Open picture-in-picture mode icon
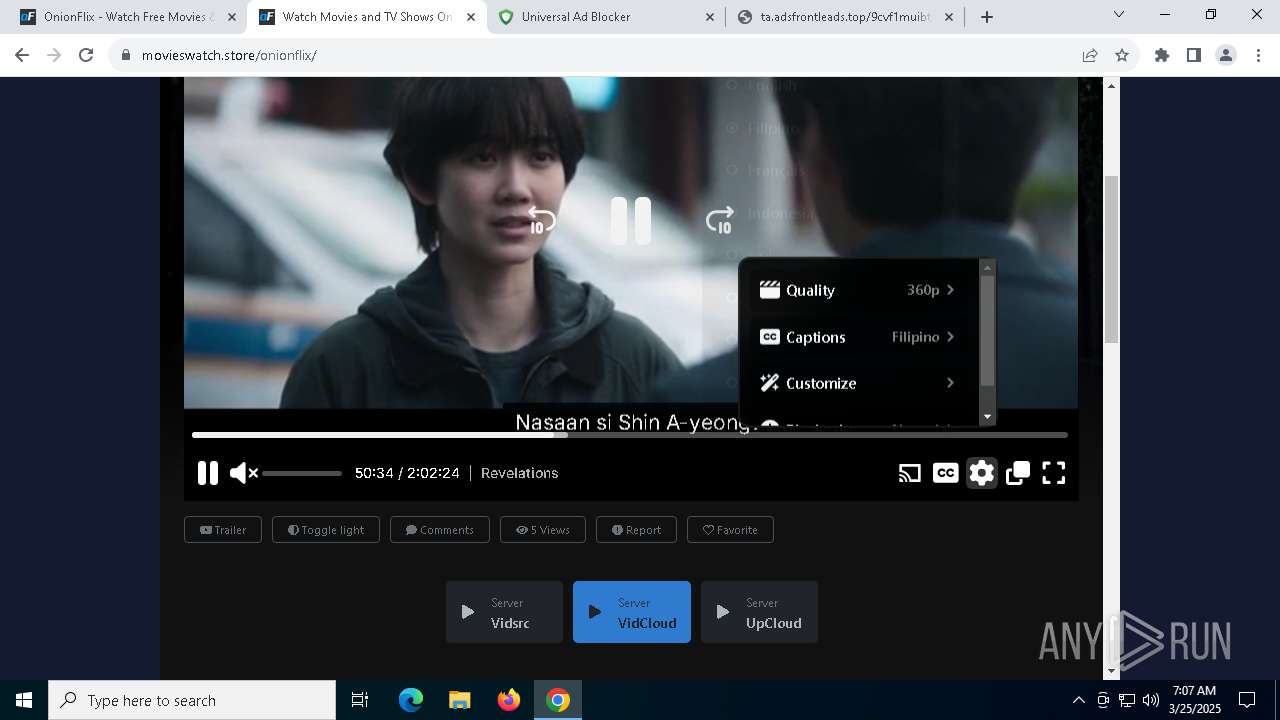 tap(1018, 473)
